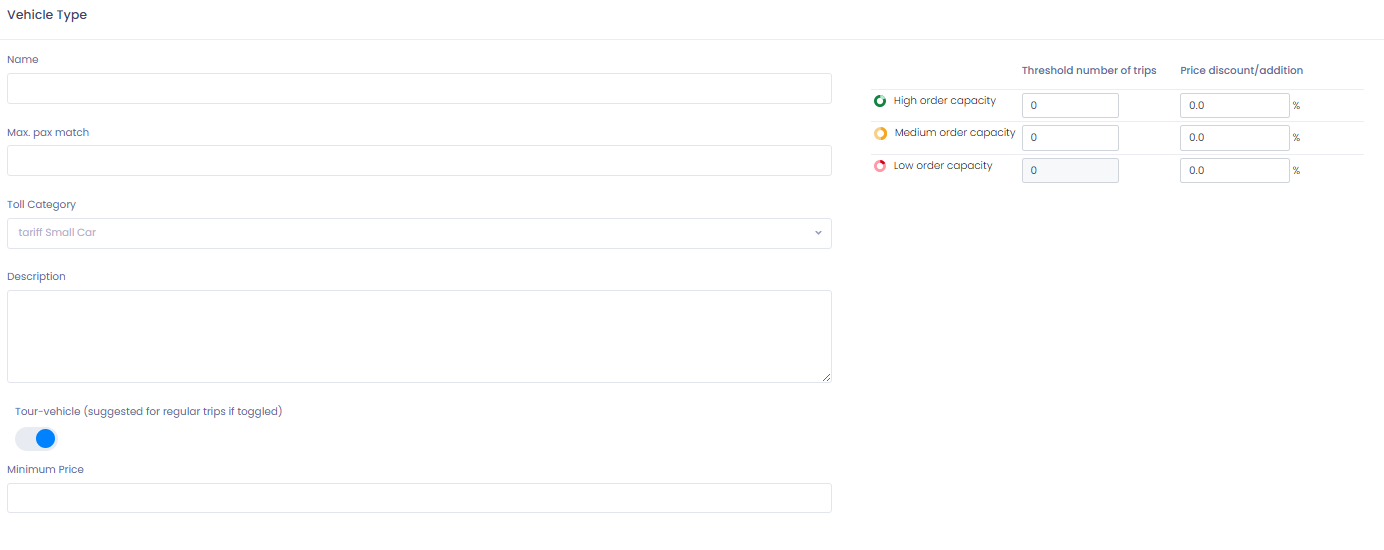Toggle the Tour-vehicle switch
The image size is (1384, 550).
tap(37, 439)
